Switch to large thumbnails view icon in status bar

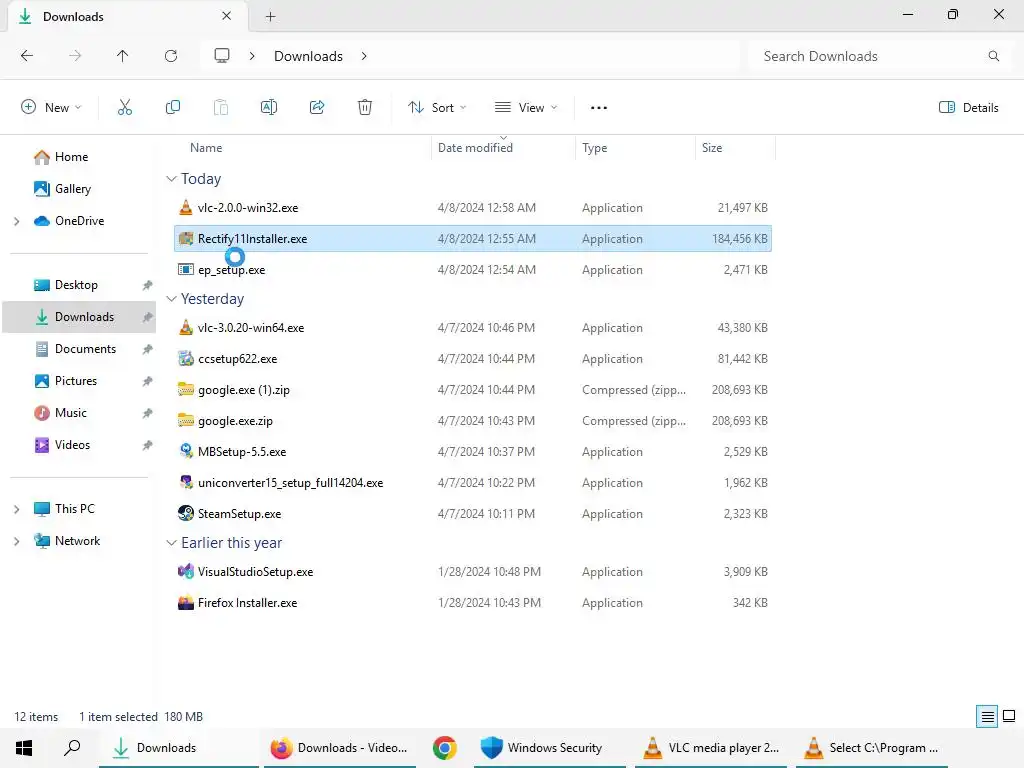(x=1009, y=716)
